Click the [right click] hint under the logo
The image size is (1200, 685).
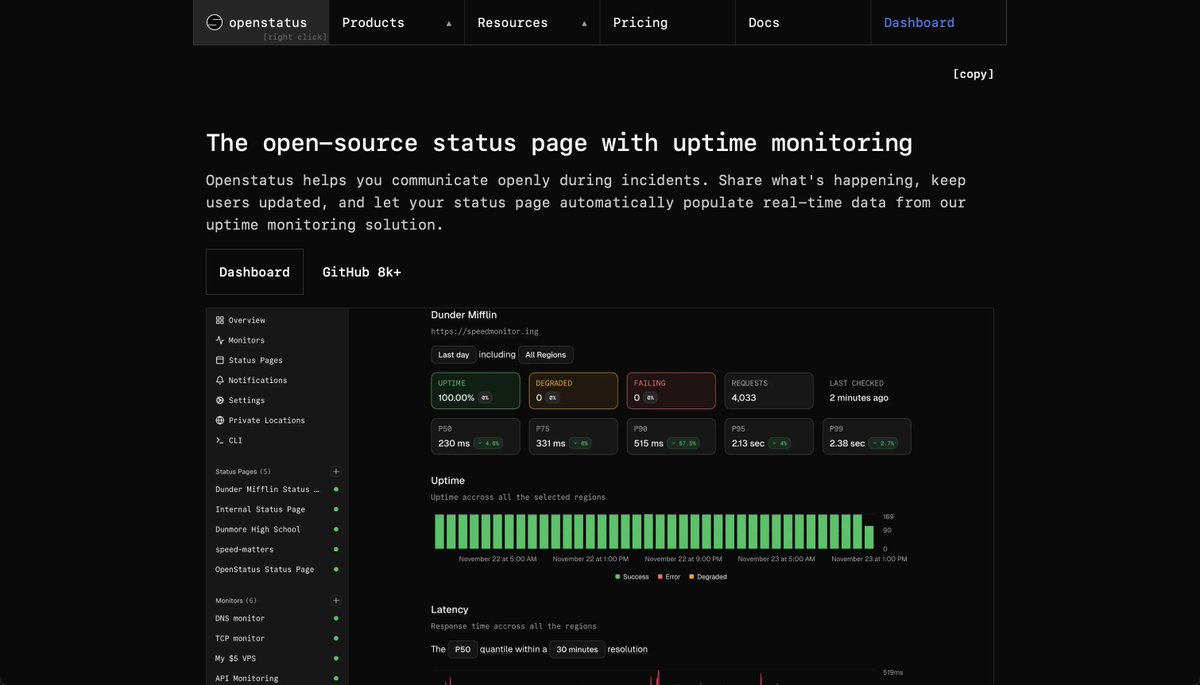(295, 37)
